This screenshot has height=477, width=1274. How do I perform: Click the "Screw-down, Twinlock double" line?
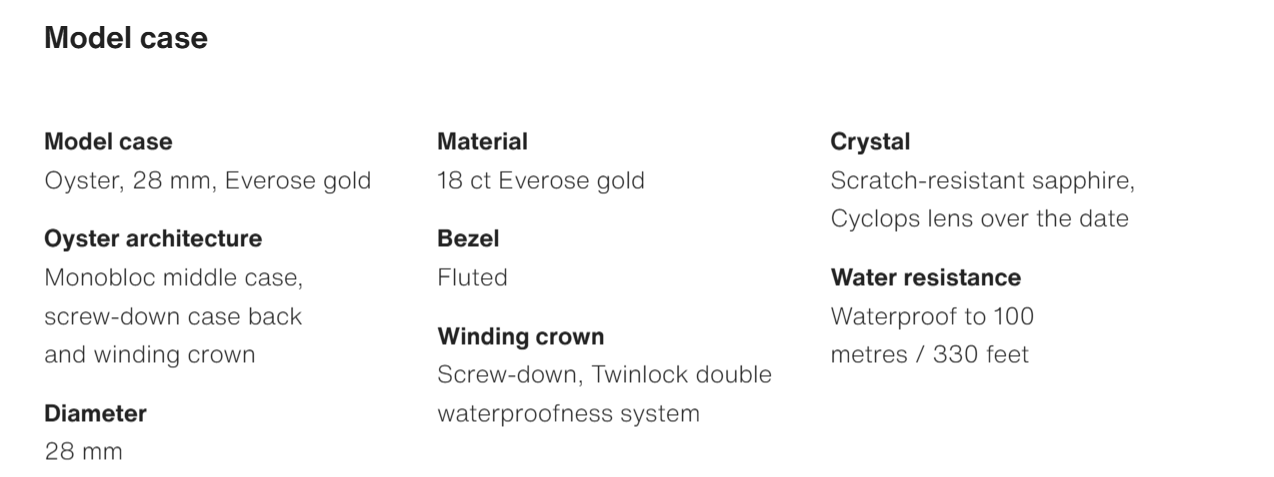pos(604,375)
